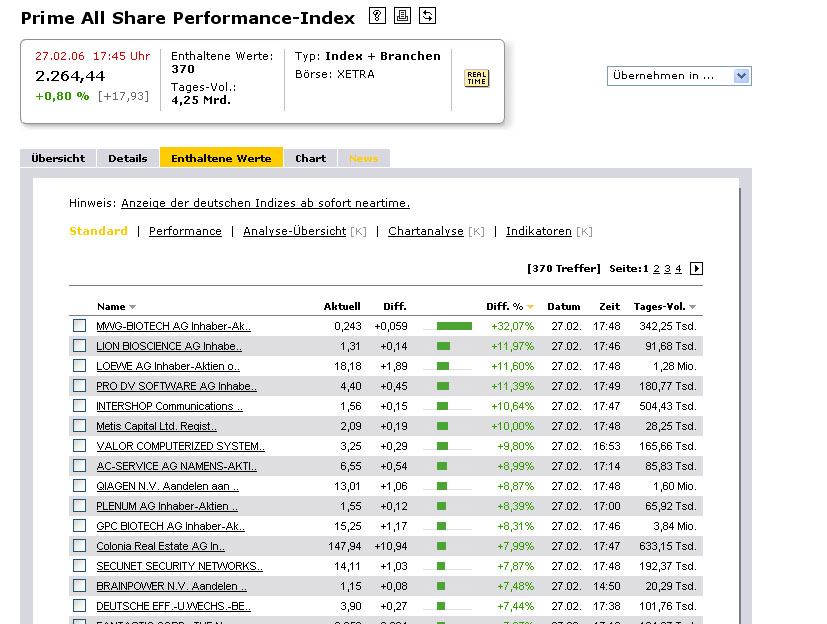Screen dimensions: 827x624
Task: Open SECUNET SECURITY NETWORKS.. link
Action: coord(179,567)
